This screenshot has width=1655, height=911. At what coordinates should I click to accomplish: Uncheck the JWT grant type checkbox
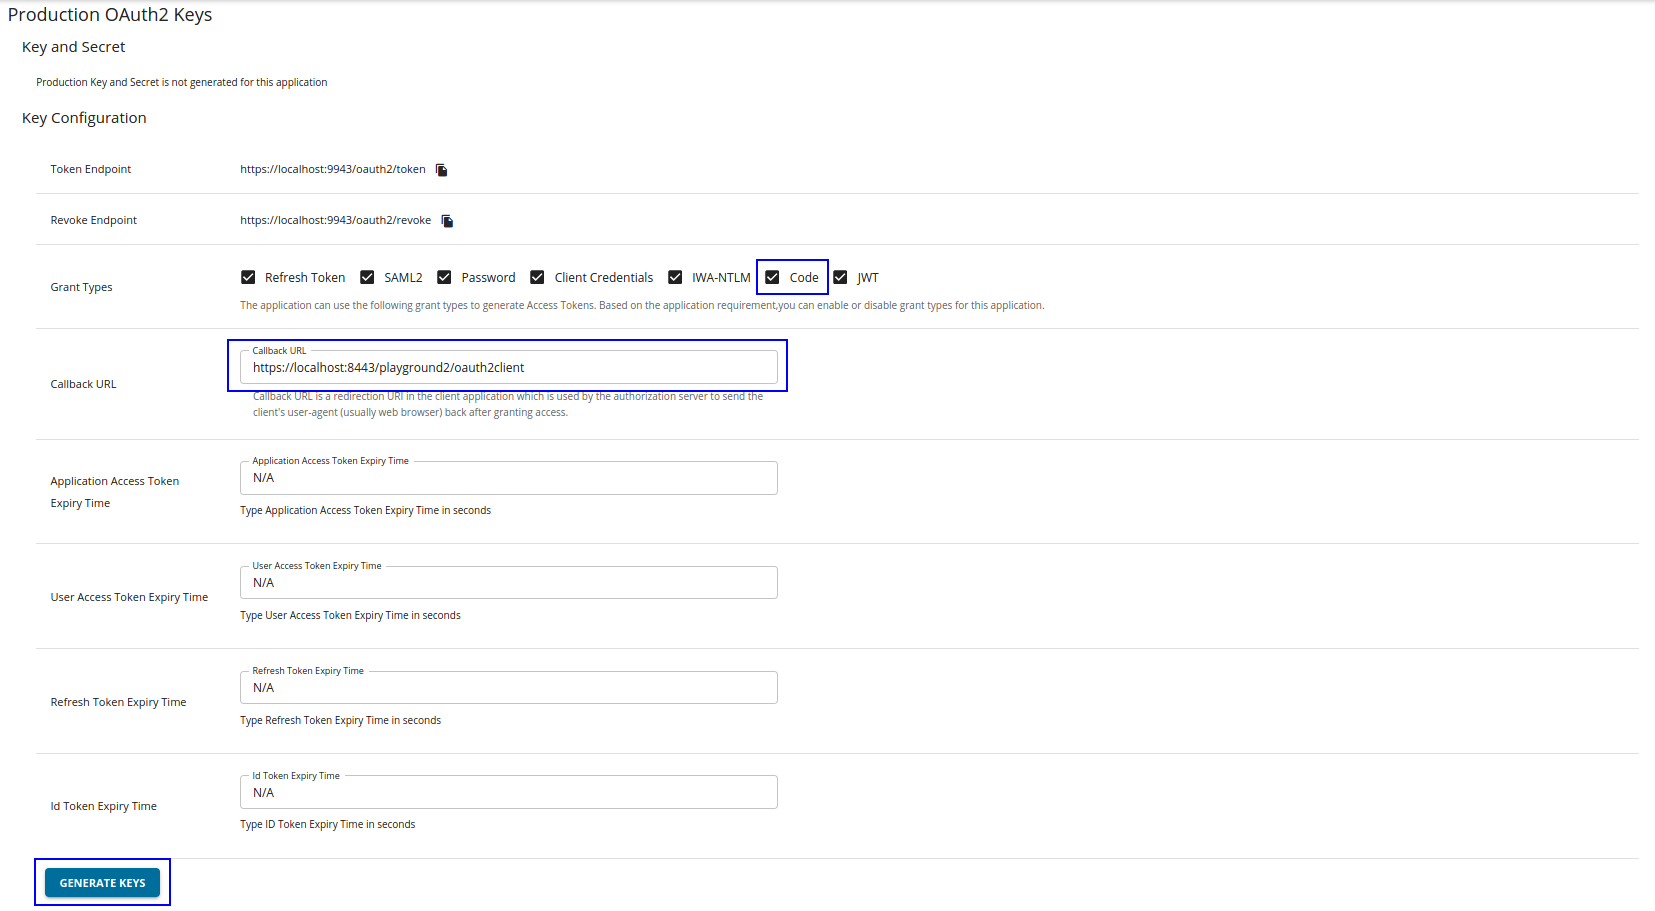click(841, 277)
